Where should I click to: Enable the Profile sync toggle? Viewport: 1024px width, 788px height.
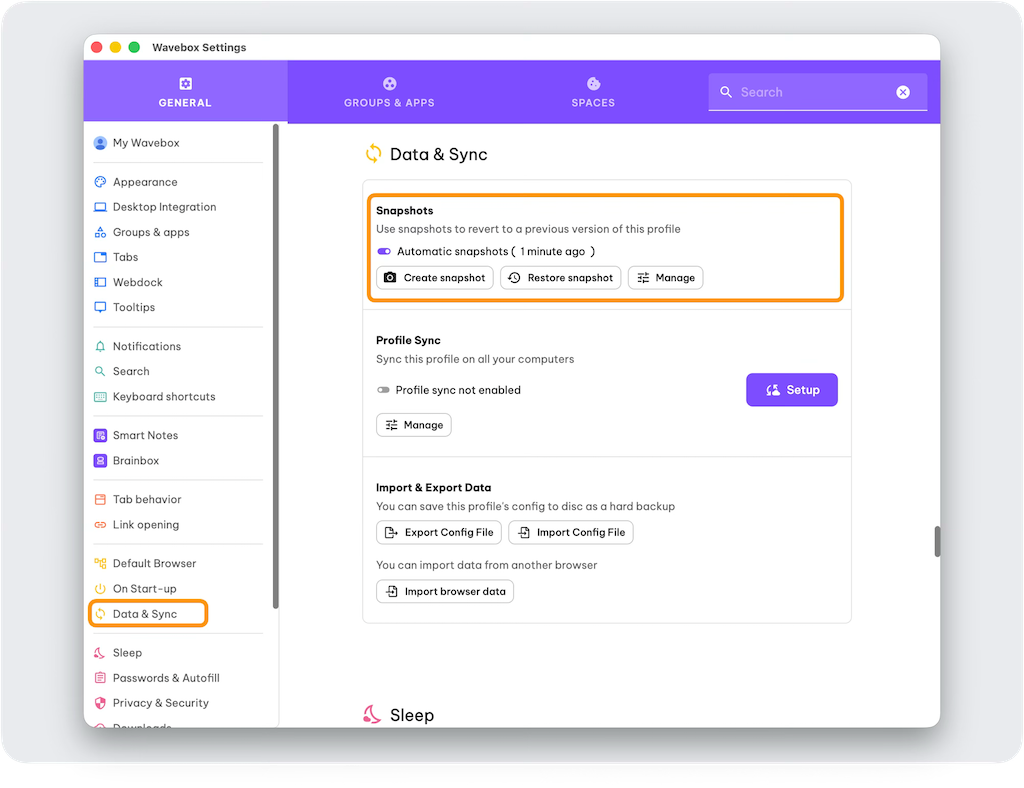(383, 390)
